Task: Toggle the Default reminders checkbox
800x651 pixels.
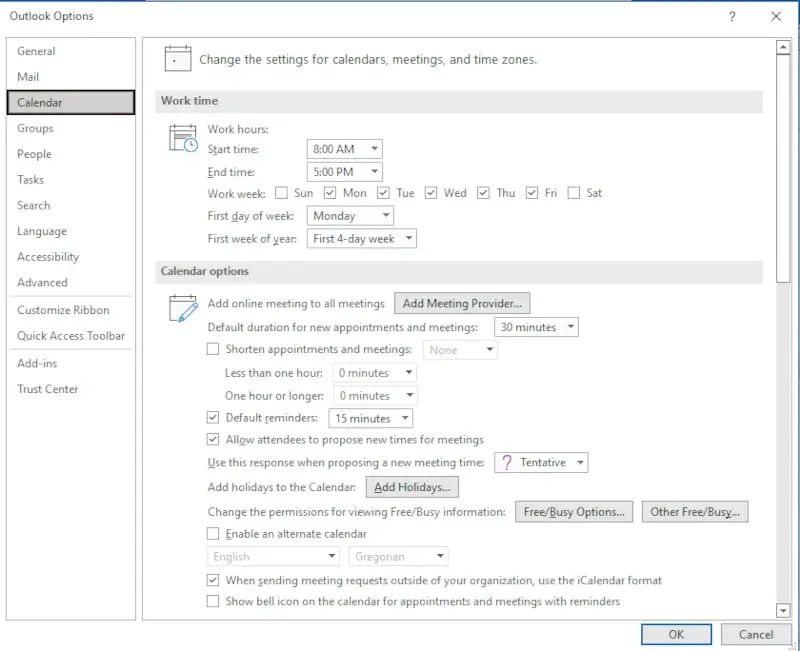Action: (213, 417)
